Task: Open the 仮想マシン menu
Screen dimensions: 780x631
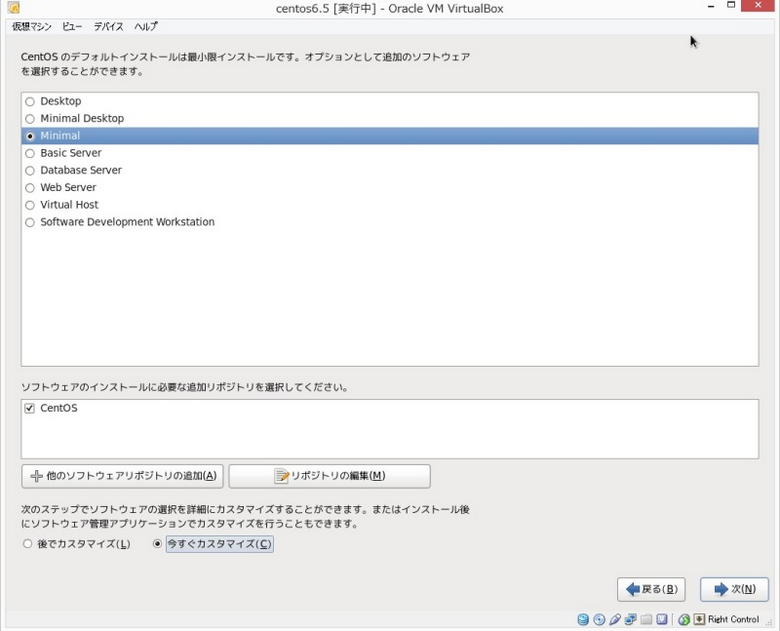Action: point(32,26)
